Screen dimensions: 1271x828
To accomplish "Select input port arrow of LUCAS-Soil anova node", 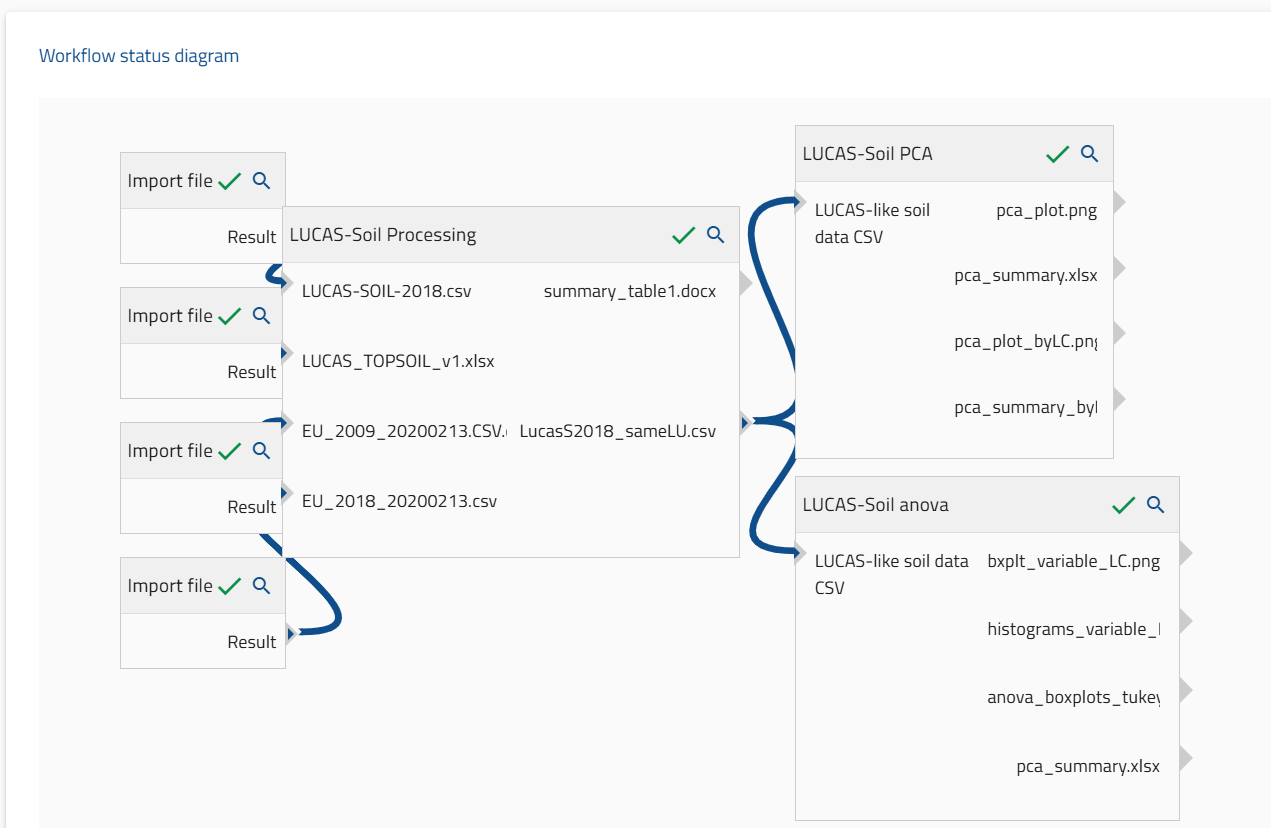I will click(x=800, y=552).
